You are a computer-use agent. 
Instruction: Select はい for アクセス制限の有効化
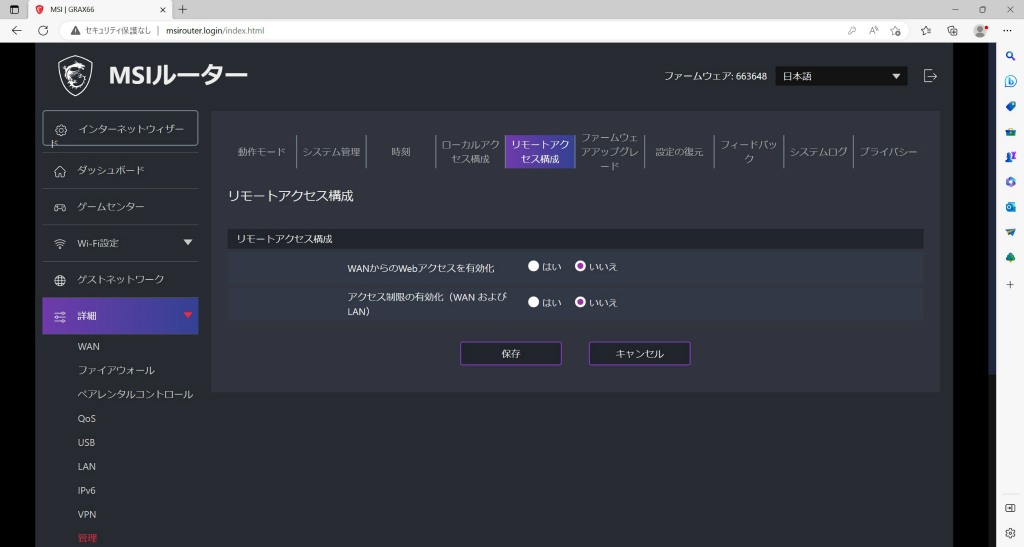pos(534,302)
